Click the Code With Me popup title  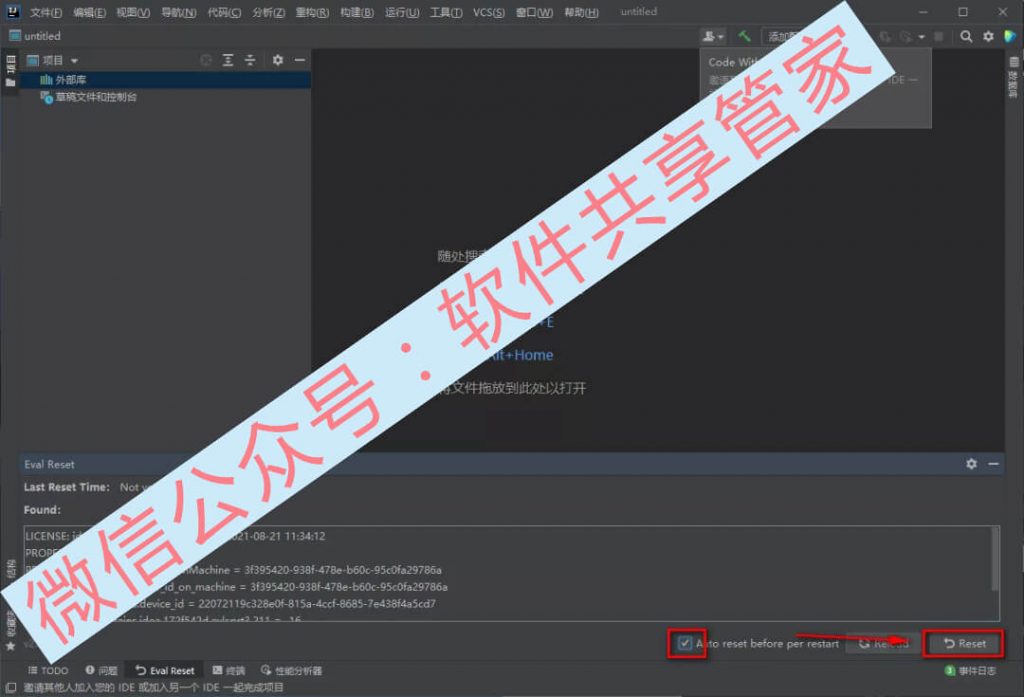pyautogui.click(x=733, y=62)
